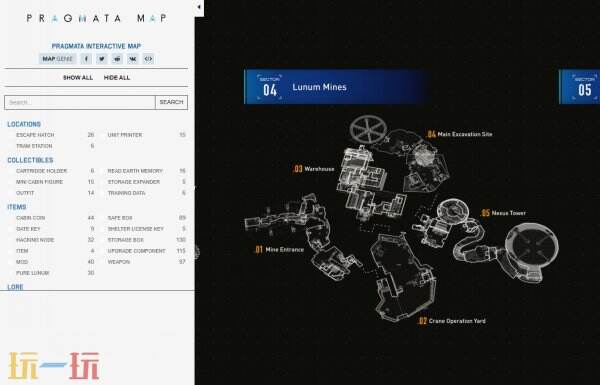Share the map on Facebook
Image resolution: width=600 pixels, height=385 pixels.
click(86, 59)
